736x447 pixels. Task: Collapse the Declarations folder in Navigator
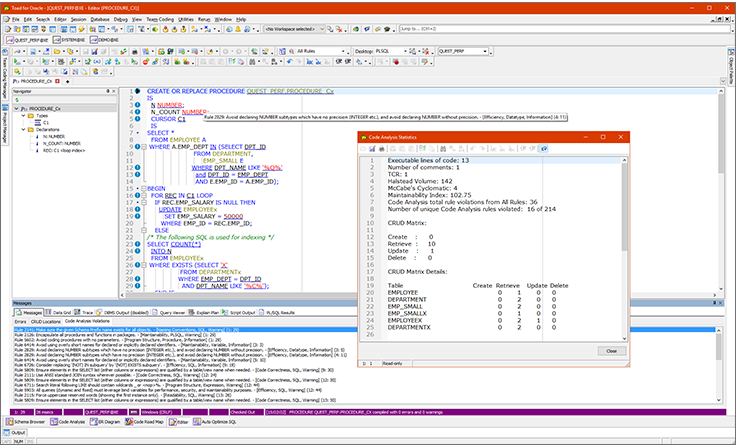coord(23,130)
